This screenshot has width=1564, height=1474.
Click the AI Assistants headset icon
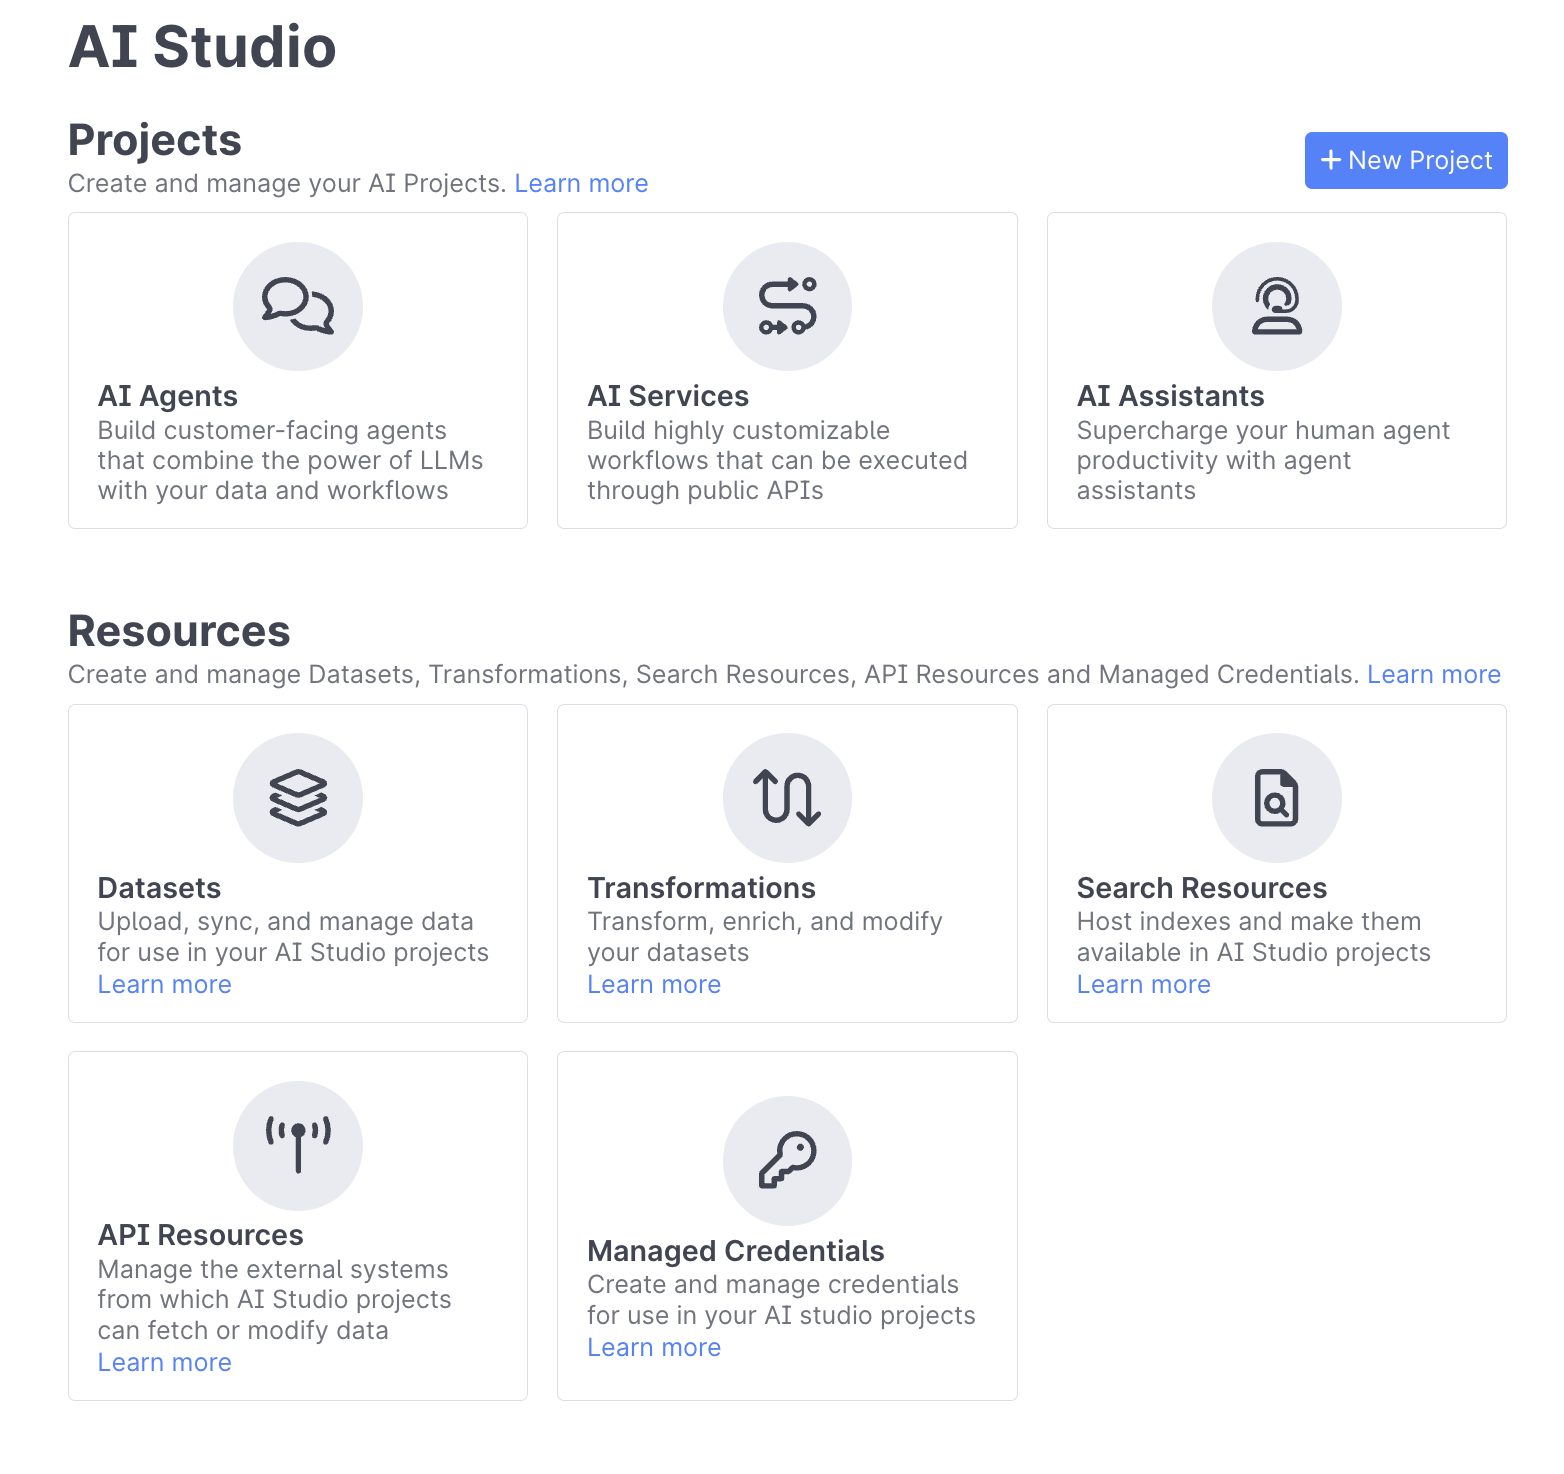[x=1277, y=306]
